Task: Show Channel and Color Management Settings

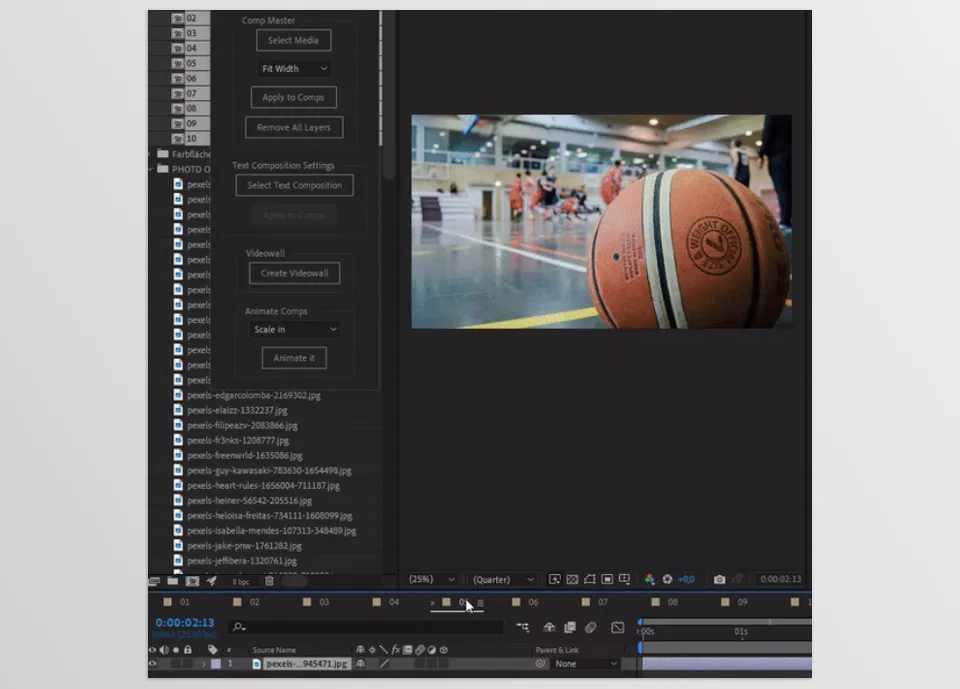Action: click(x=648, y=579)
